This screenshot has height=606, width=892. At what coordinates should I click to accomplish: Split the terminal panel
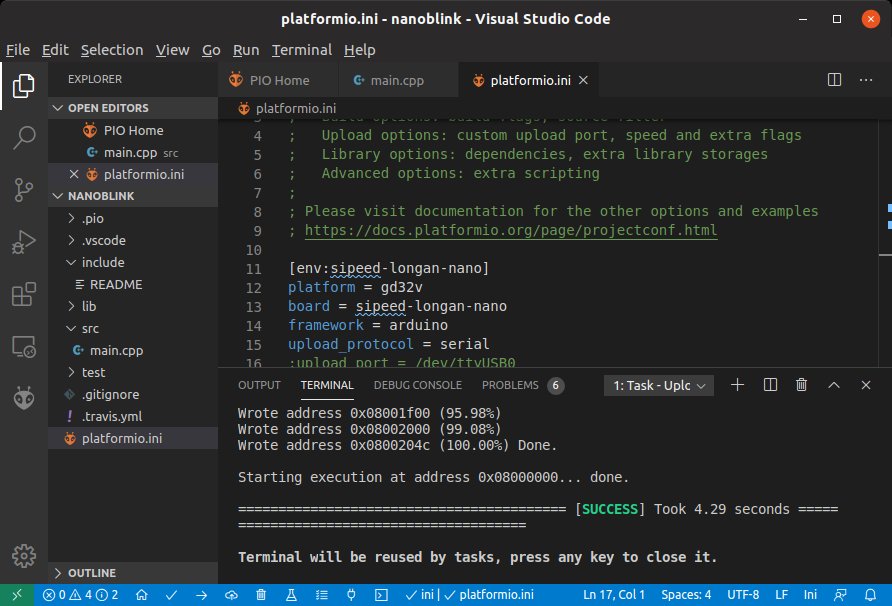point(770,385)
